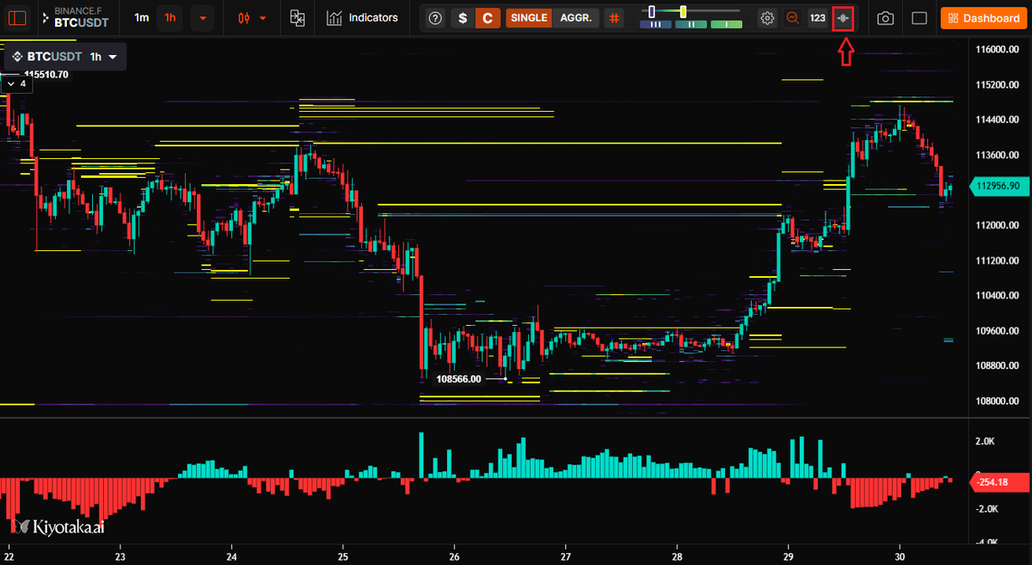
Task: Toggle the orange grid hash icon
Action: point(614,18)
